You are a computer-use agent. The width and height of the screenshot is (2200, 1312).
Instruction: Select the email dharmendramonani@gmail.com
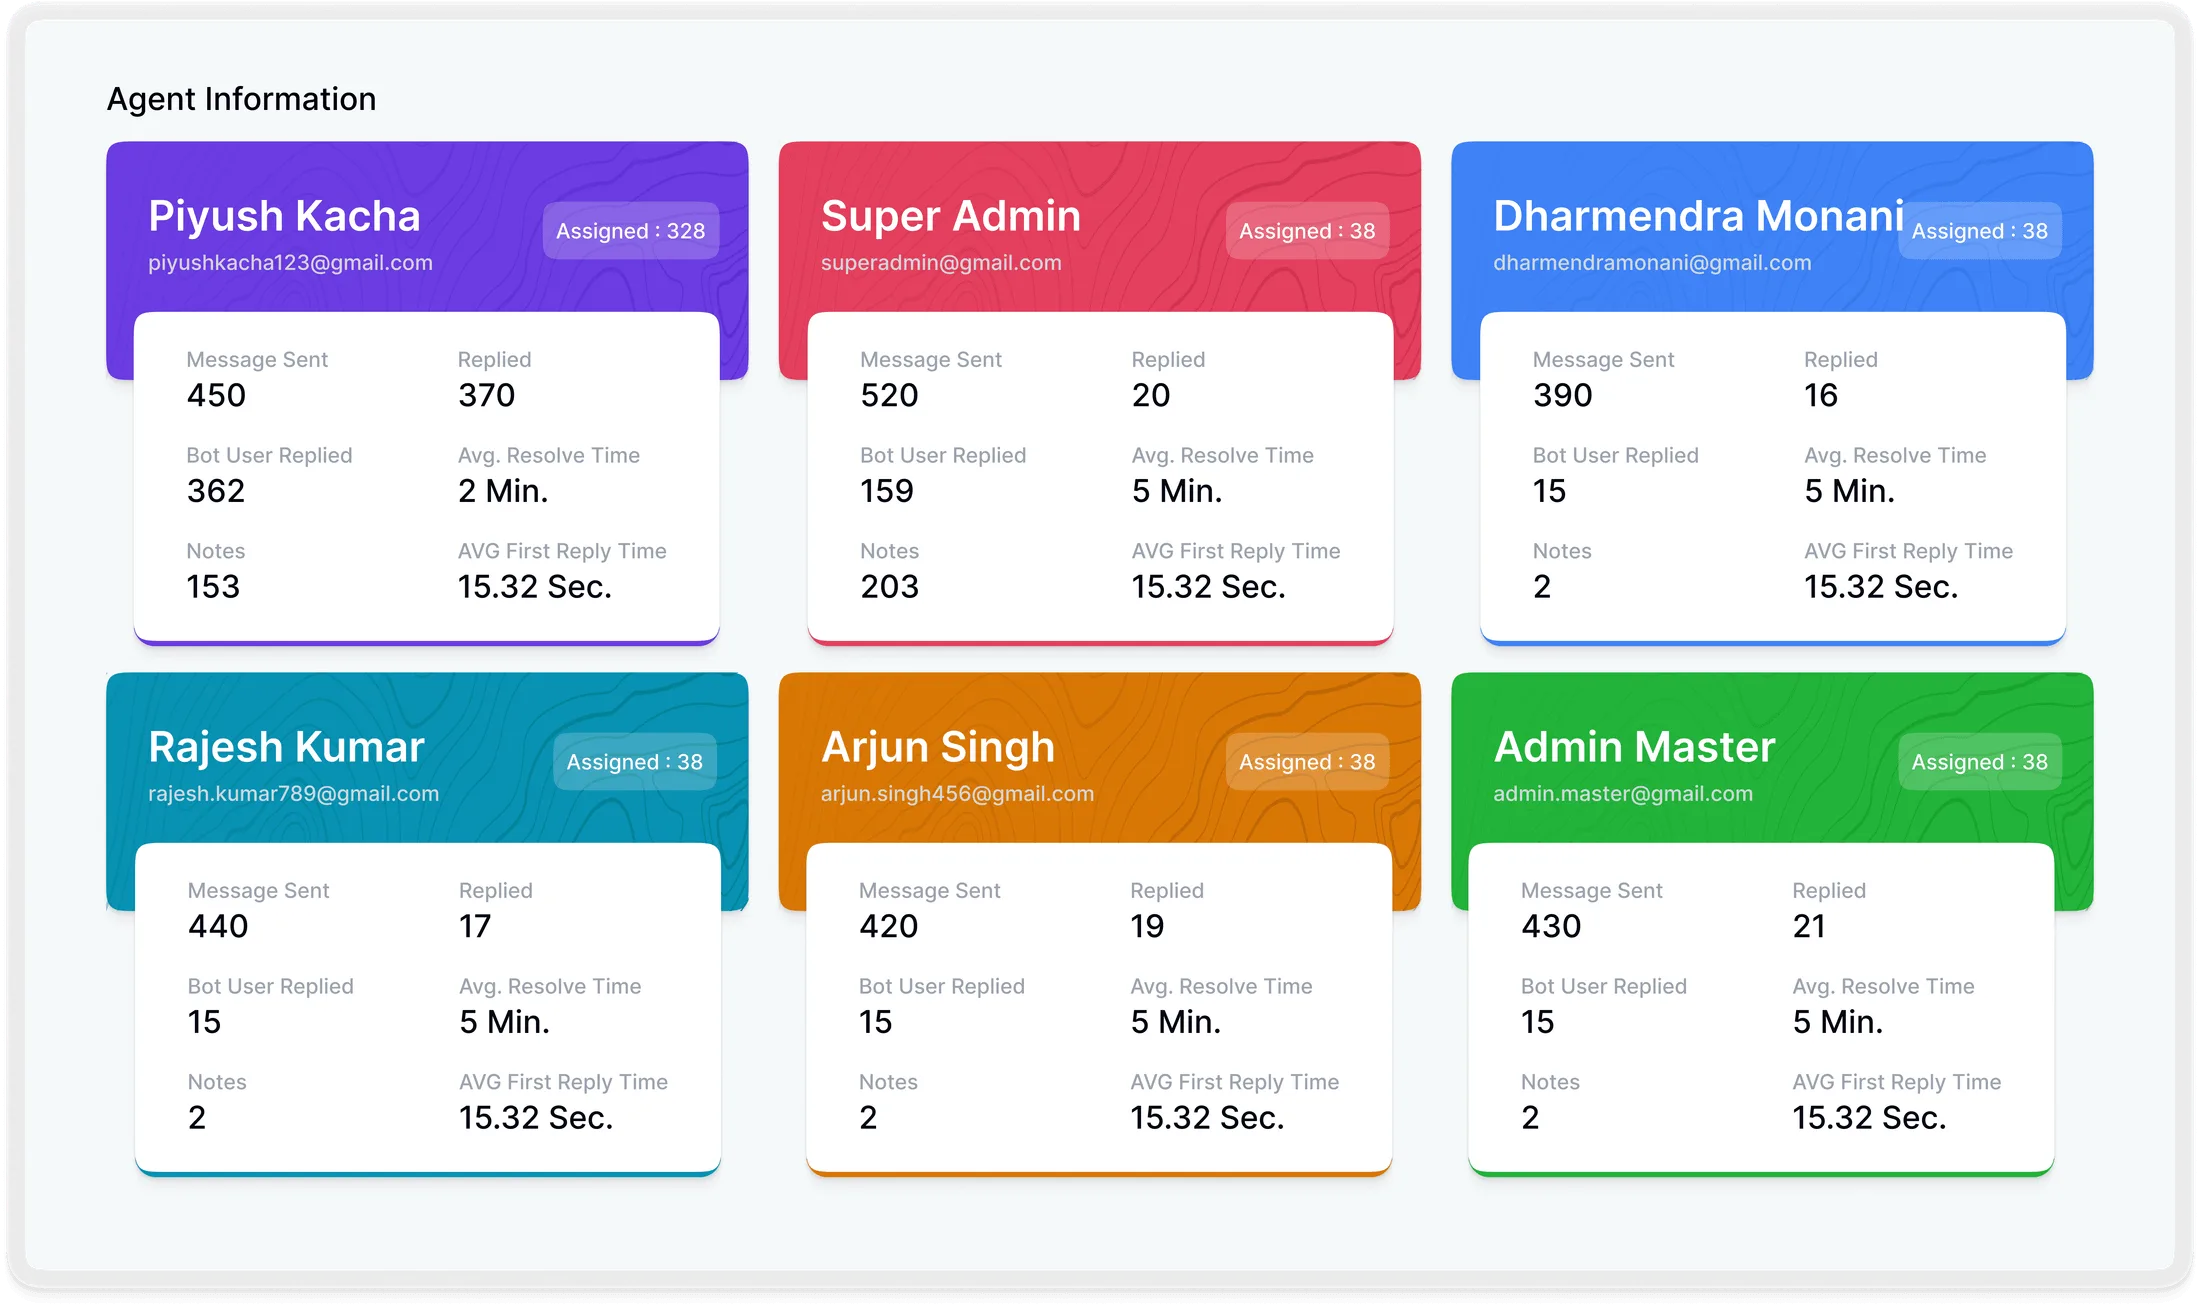[x=1652, y=262]
